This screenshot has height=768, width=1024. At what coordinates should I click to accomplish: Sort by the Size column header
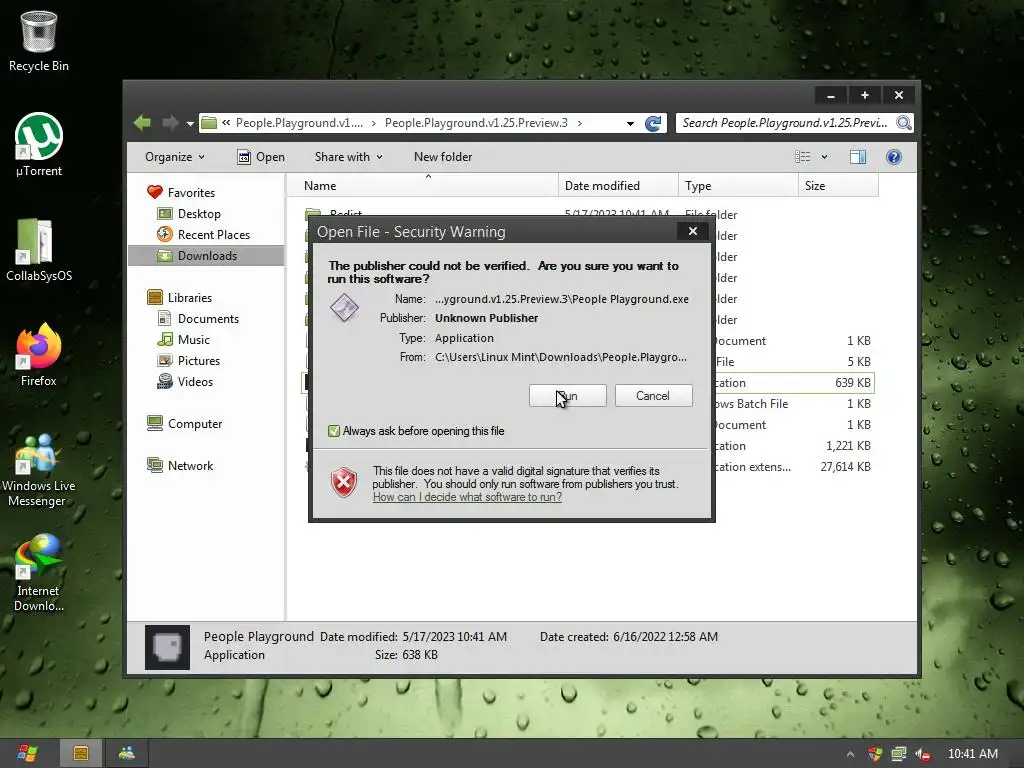(x=839, y=185)
